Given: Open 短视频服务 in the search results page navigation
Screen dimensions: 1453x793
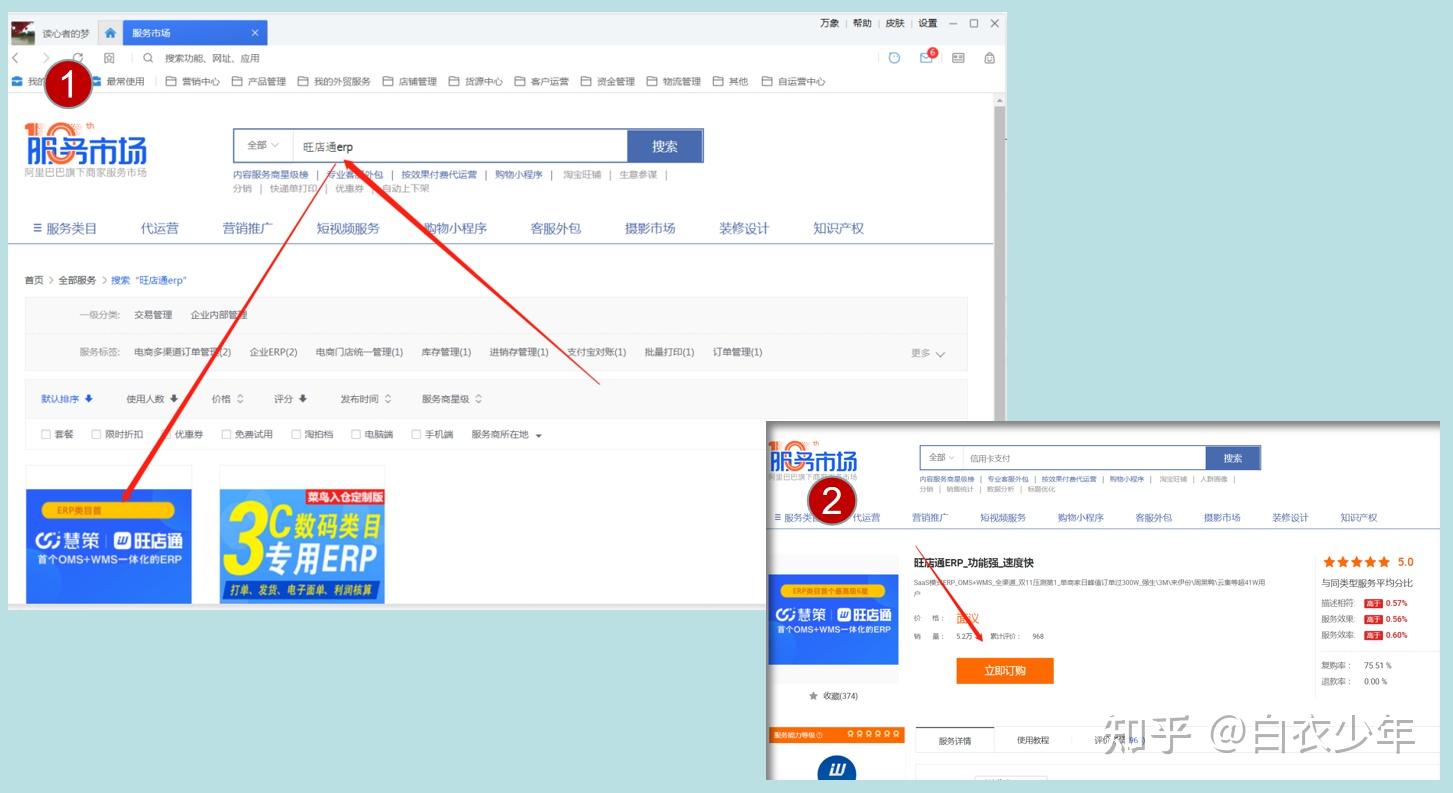Looking at the screenshot, I should [348, 228].
